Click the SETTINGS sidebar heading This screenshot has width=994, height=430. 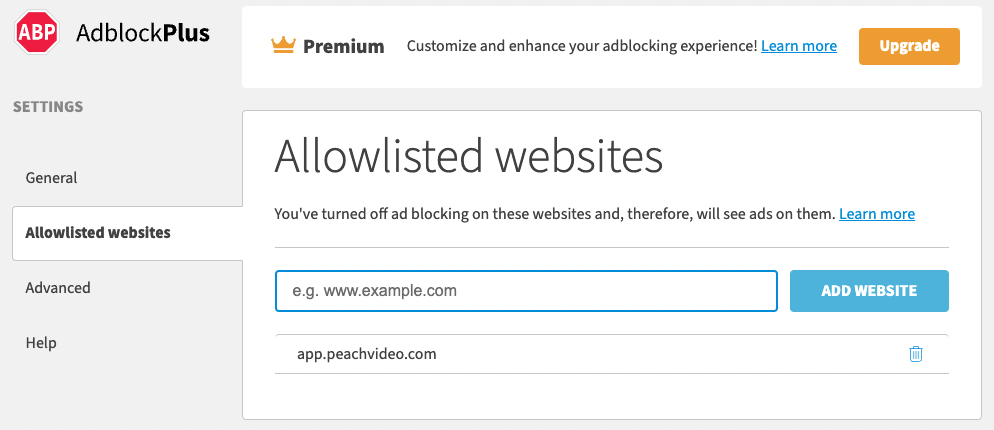tap(48, 106)
